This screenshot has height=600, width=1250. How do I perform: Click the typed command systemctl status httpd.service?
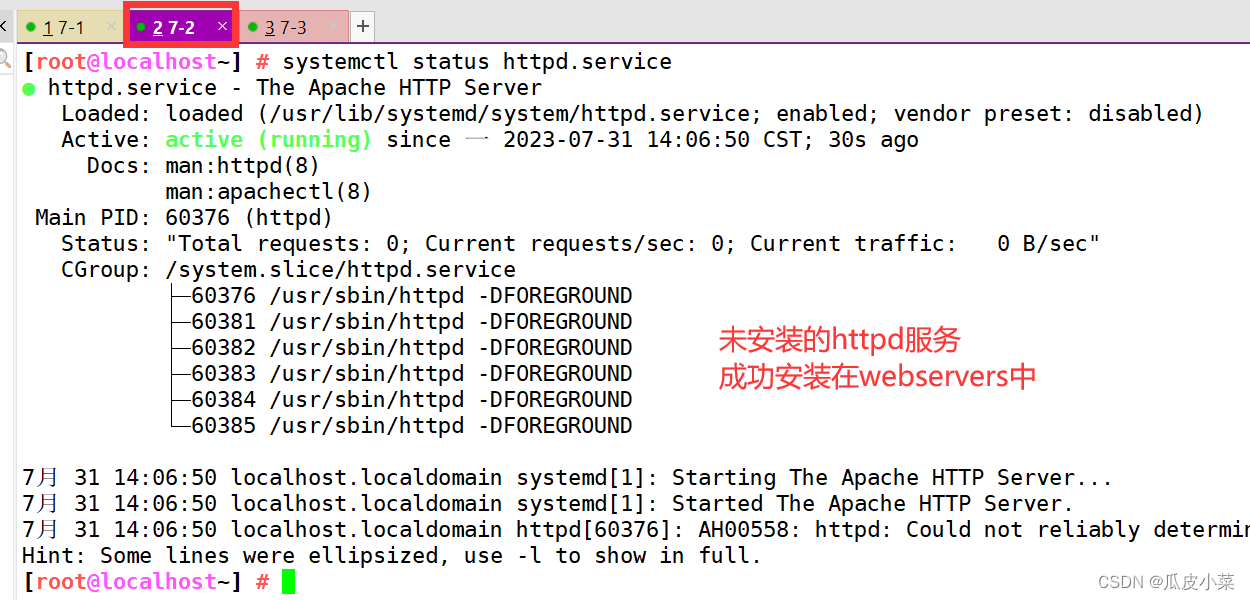tap(477, 62)
